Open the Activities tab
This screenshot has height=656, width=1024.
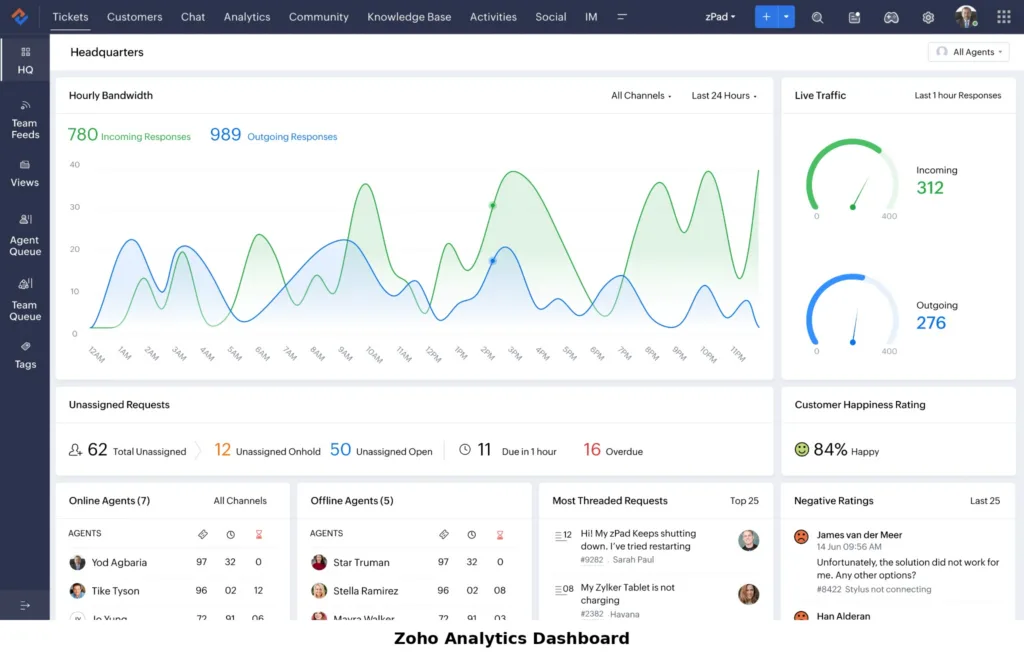pyautogui.click(x=493, y=17)
